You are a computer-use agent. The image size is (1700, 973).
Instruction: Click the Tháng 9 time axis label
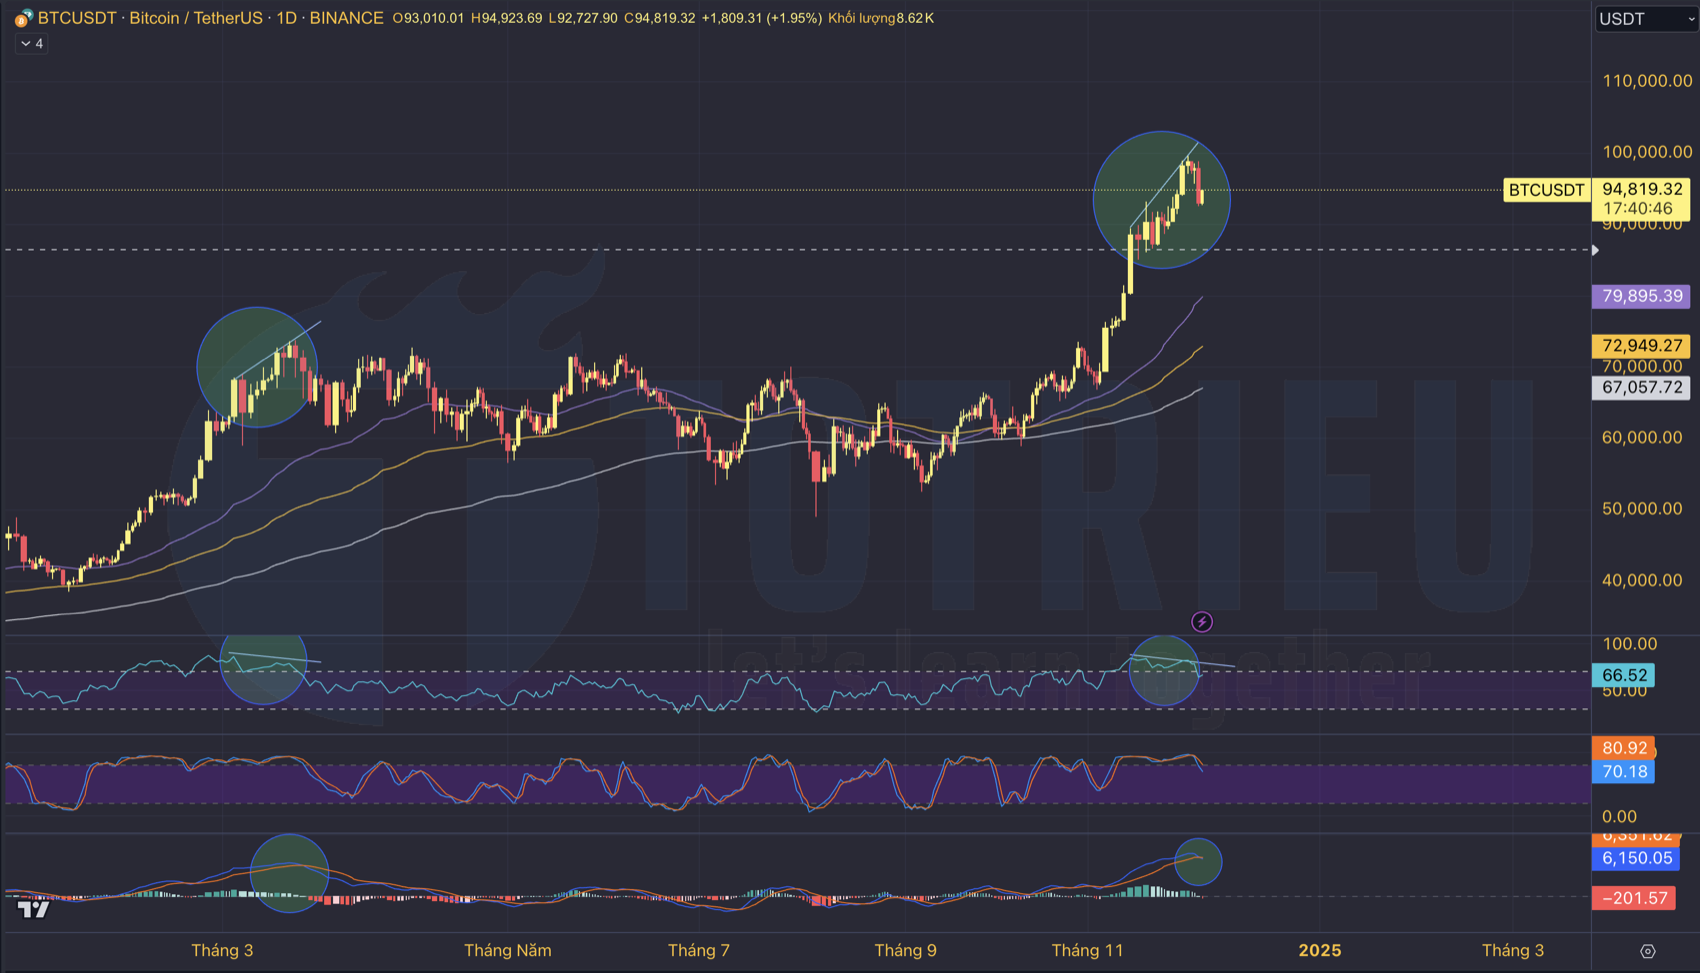tap(906, 950)
